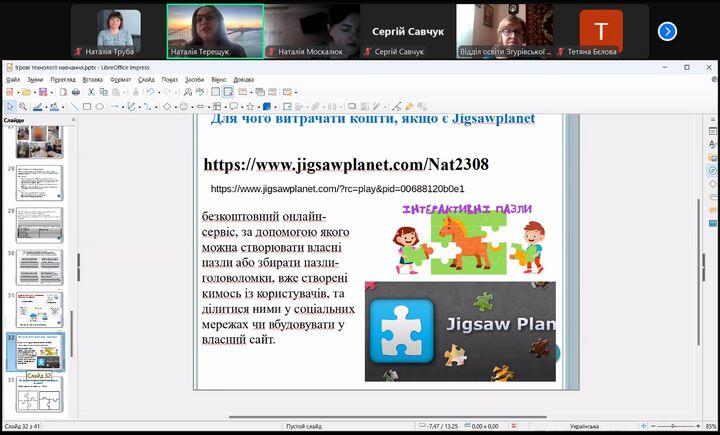Expand the Basic Shapes dropdown arrow
The height and width of the screenshot is (435, 720).
176,107
